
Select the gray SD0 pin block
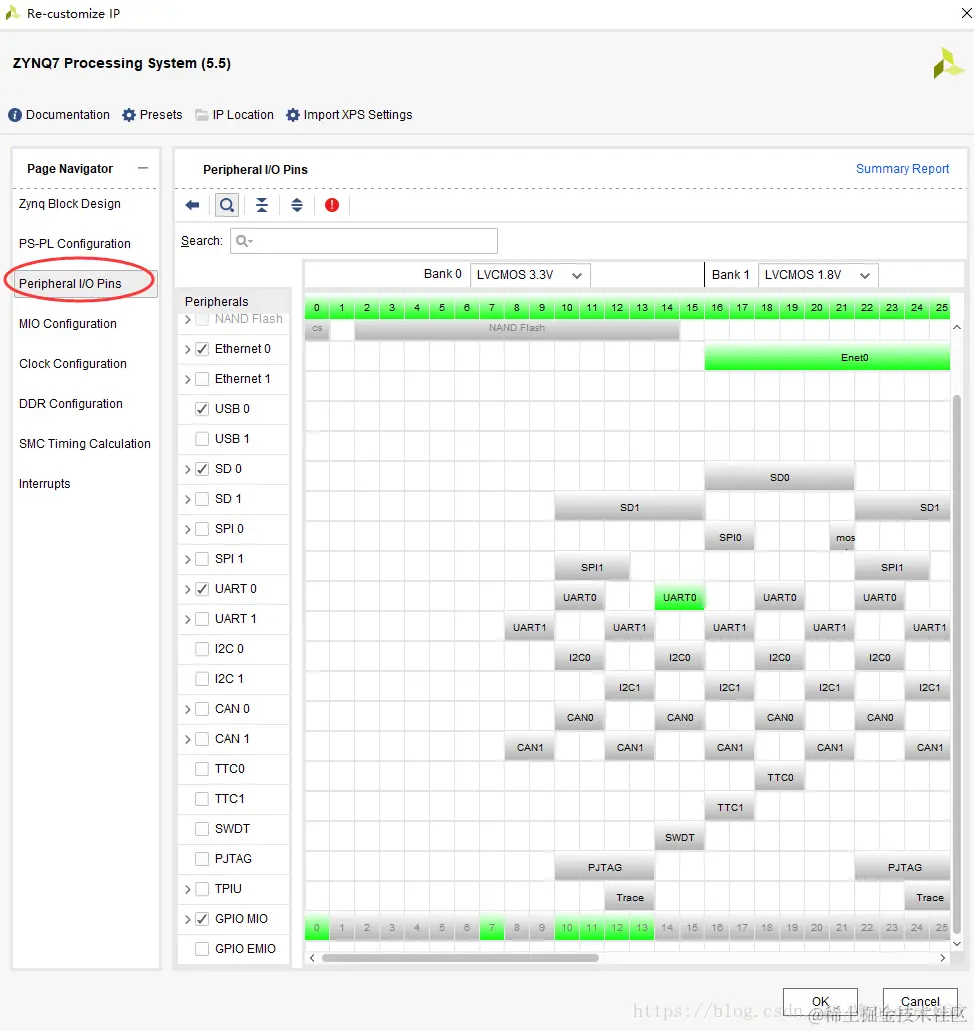779,478
